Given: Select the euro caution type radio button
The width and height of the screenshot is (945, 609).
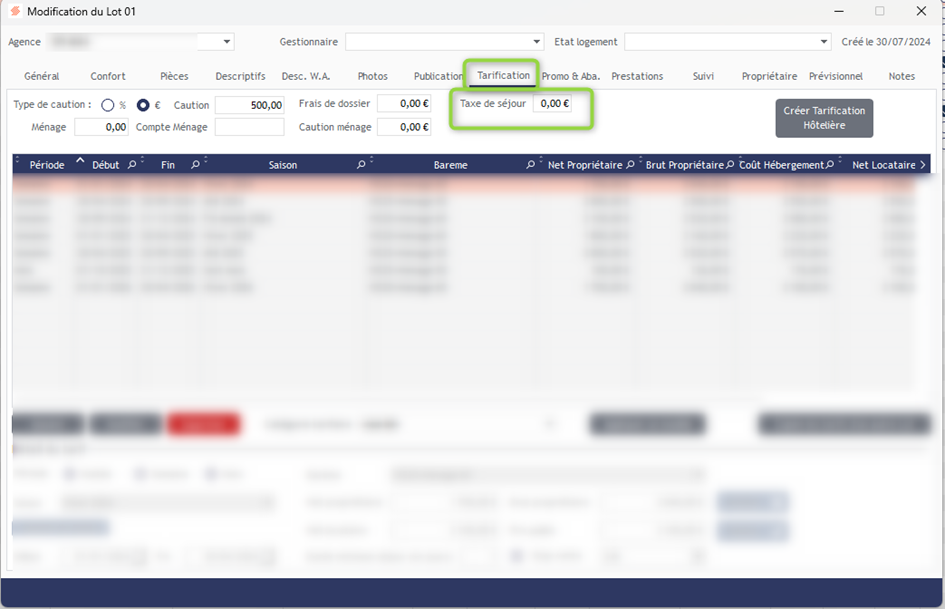Looking at the screenshot, I should click(x=143, y=105).
